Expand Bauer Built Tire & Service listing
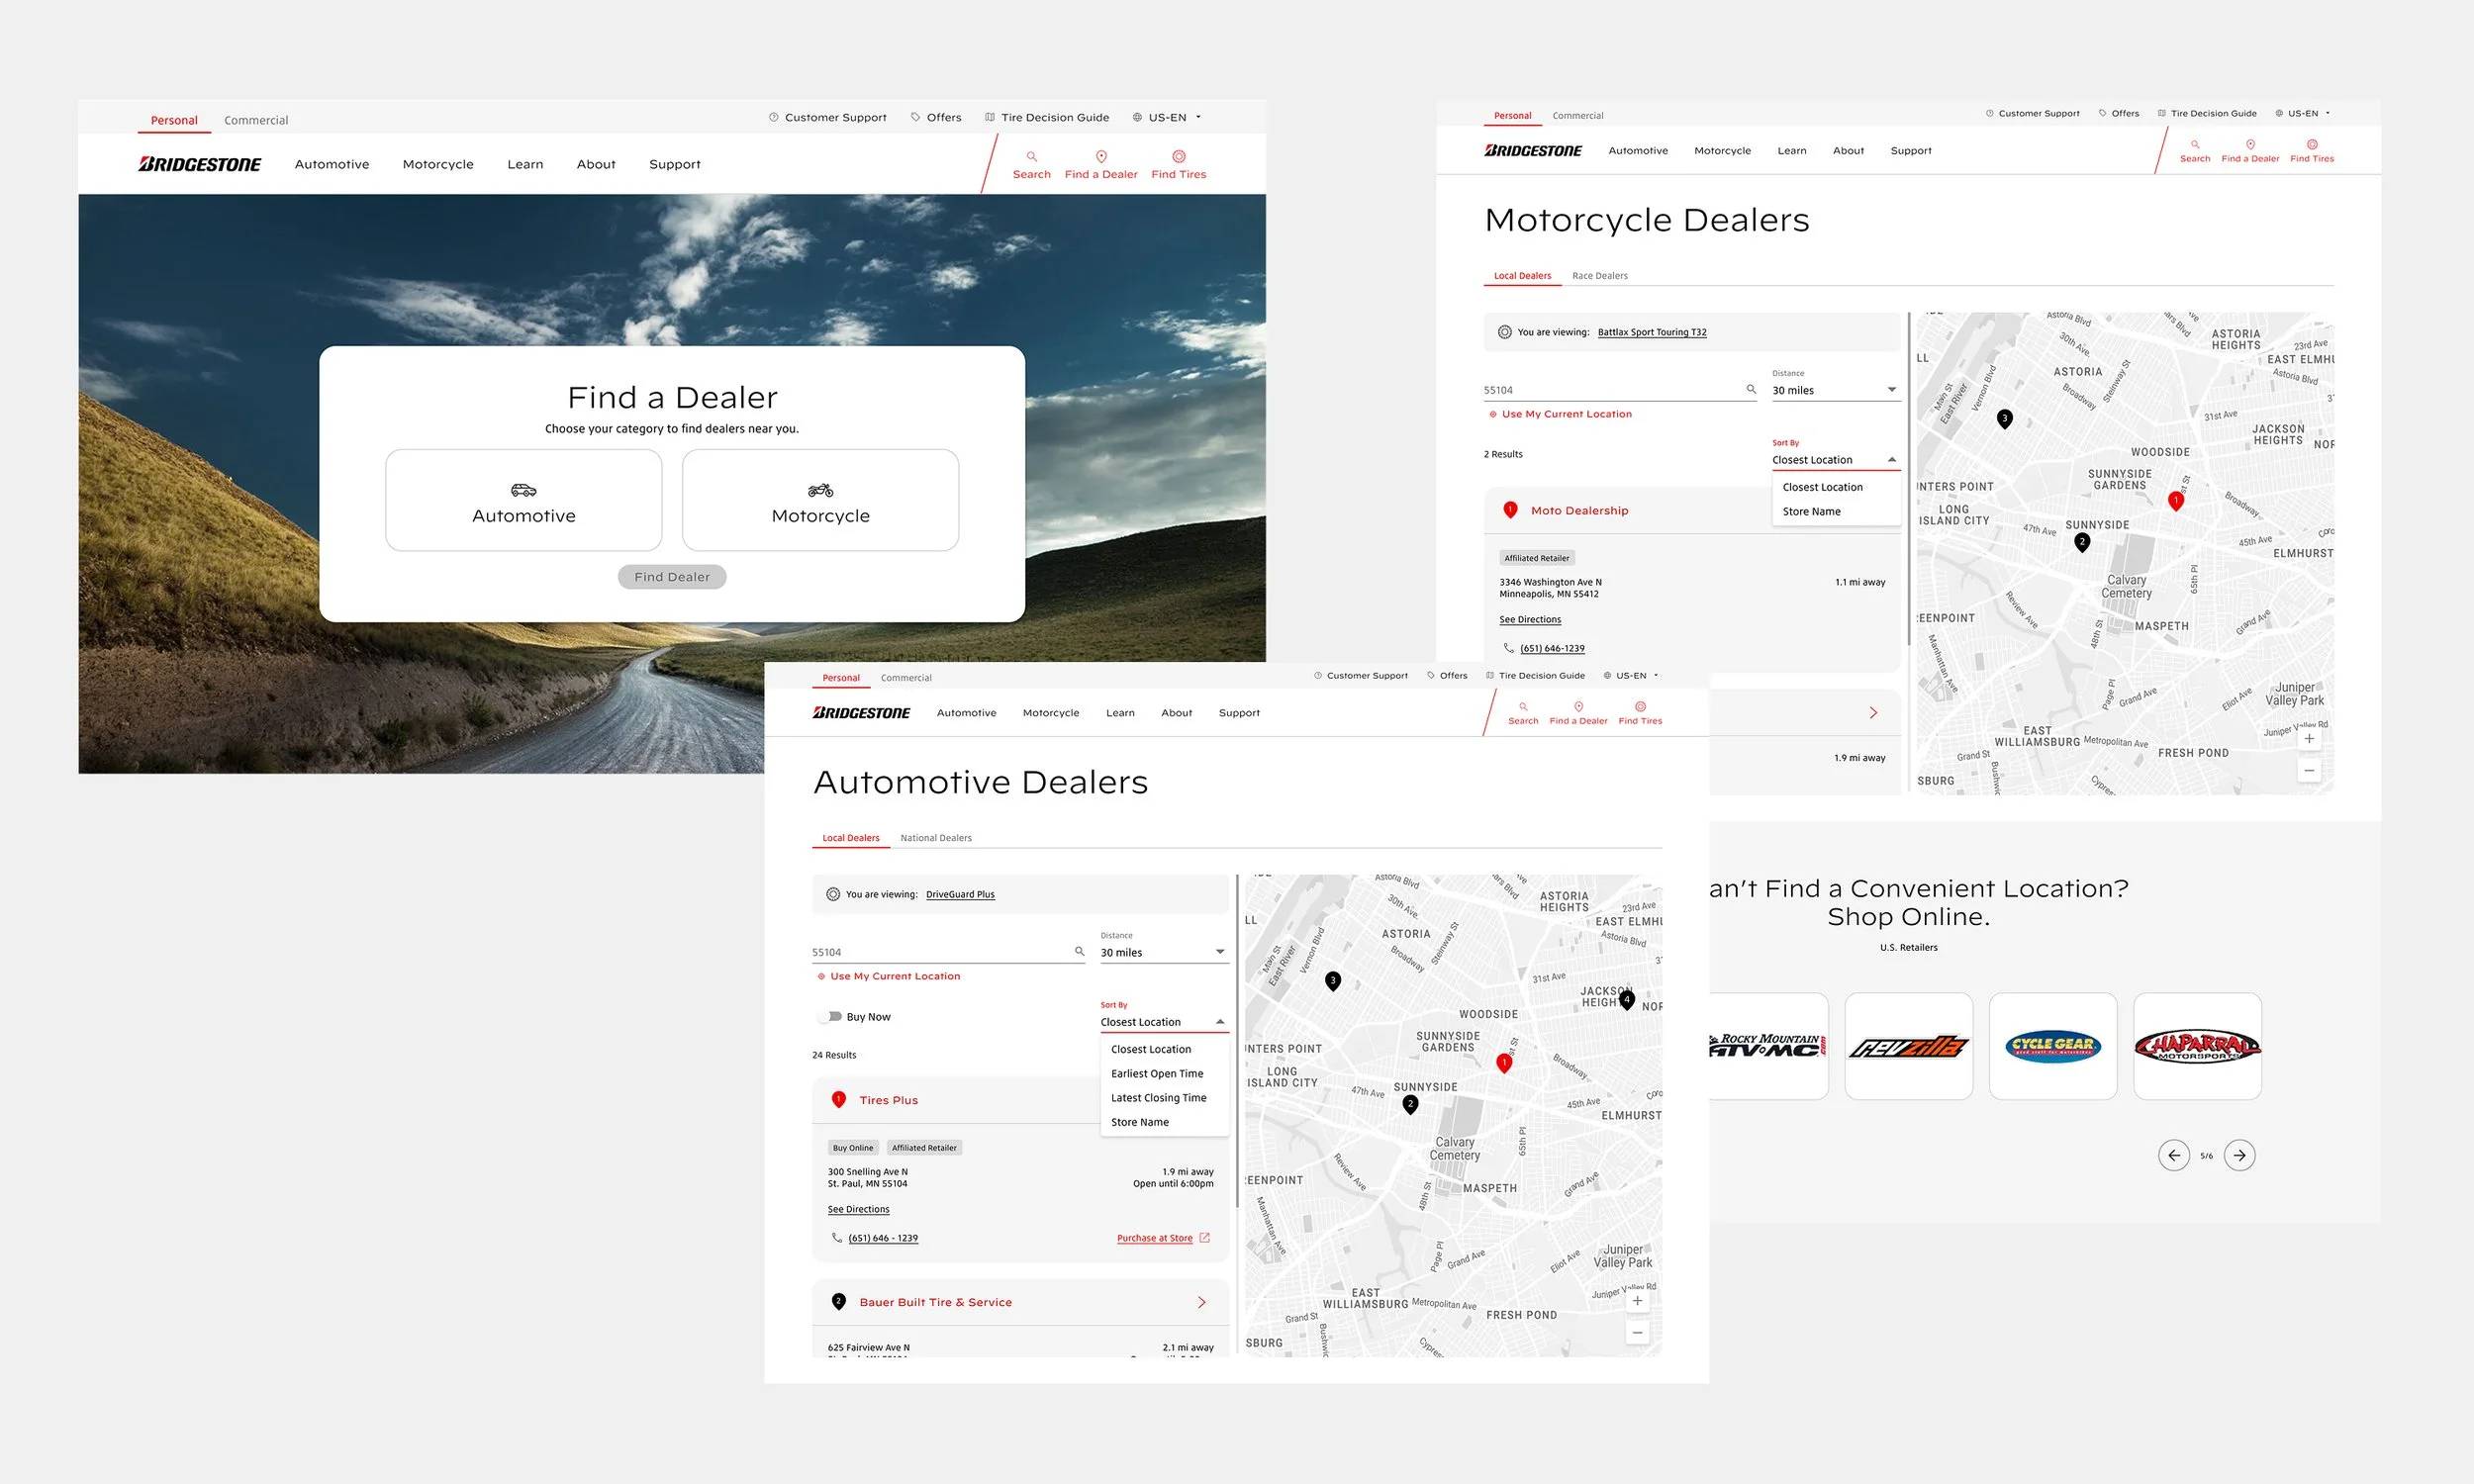Viewport: 2474px width, 1484px height. tap(1201, 1302)
